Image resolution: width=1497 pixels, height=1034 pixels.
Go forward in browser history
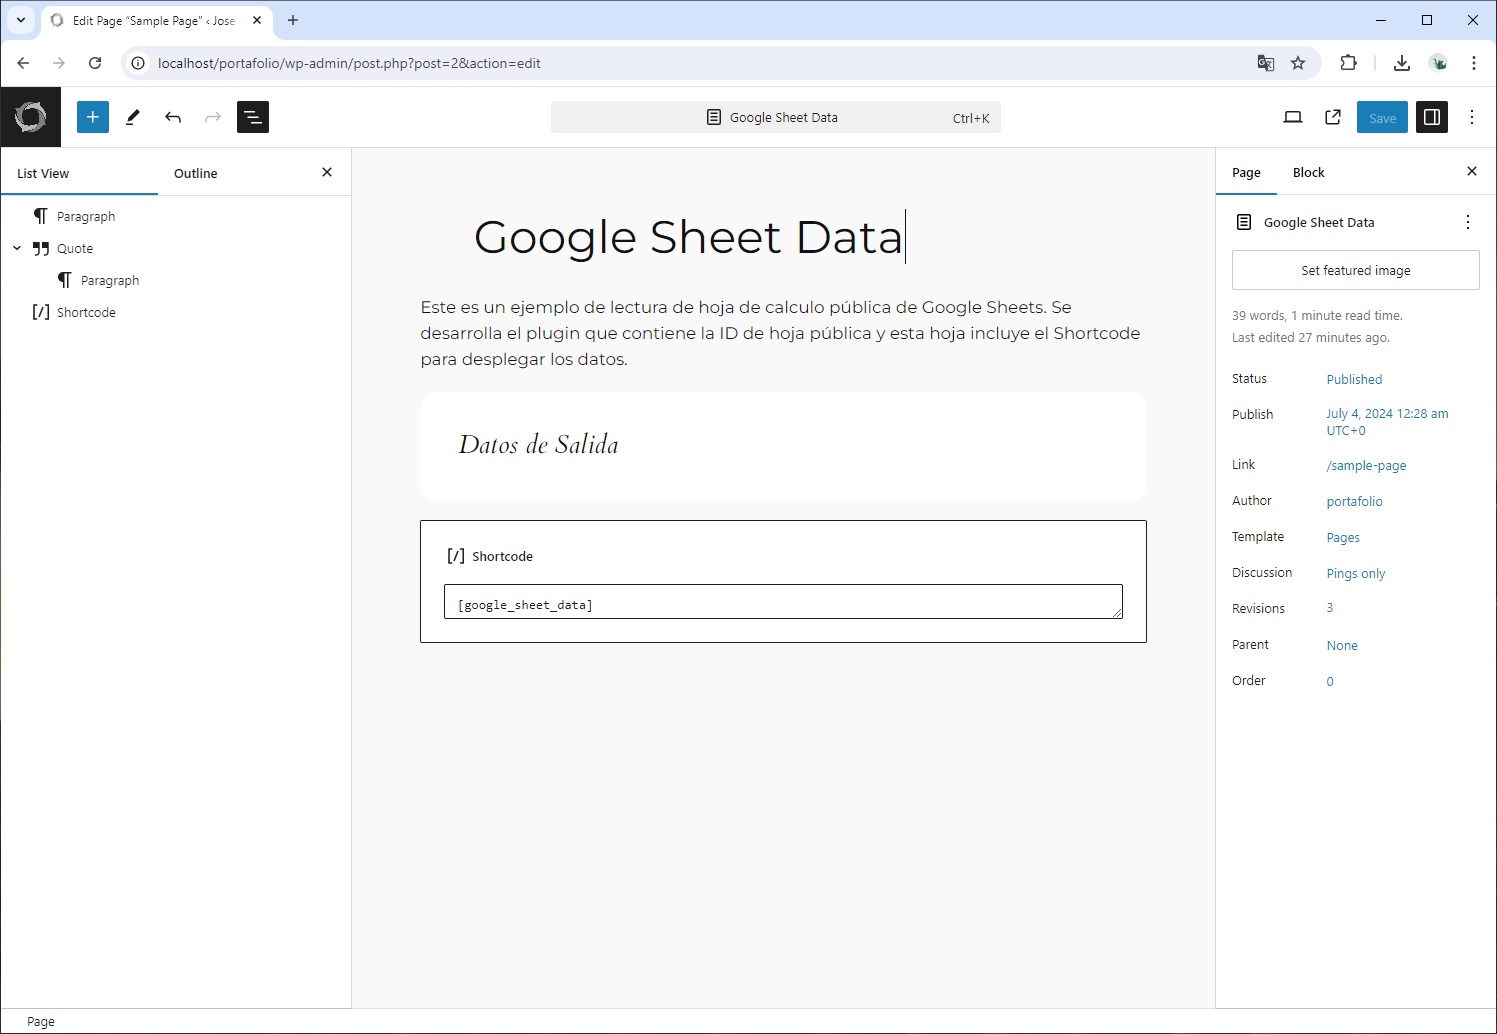coord(59,63)
